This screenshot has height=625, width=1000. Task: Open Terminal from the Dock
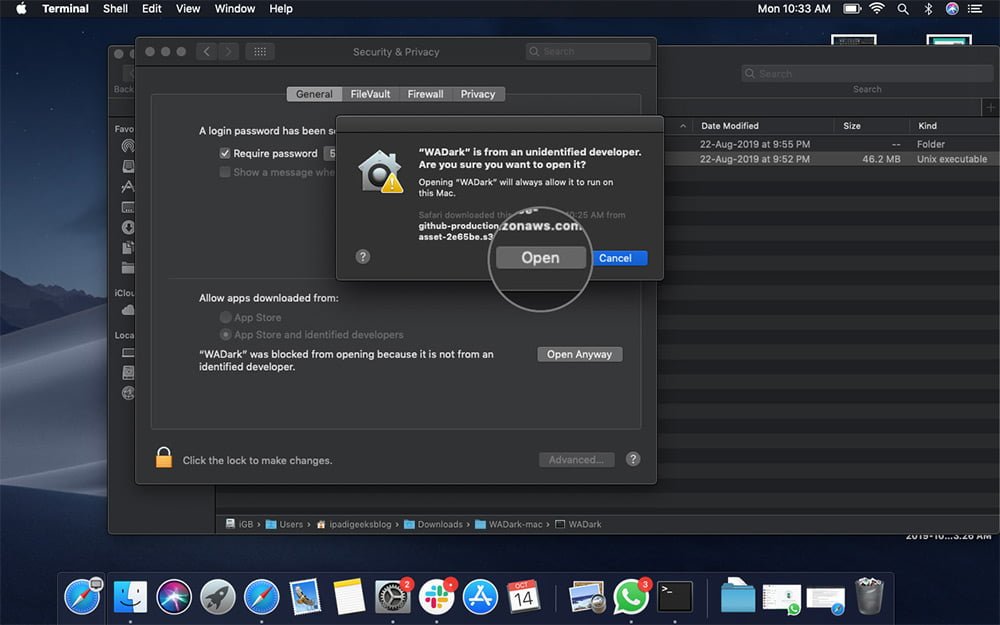[675, 597]
